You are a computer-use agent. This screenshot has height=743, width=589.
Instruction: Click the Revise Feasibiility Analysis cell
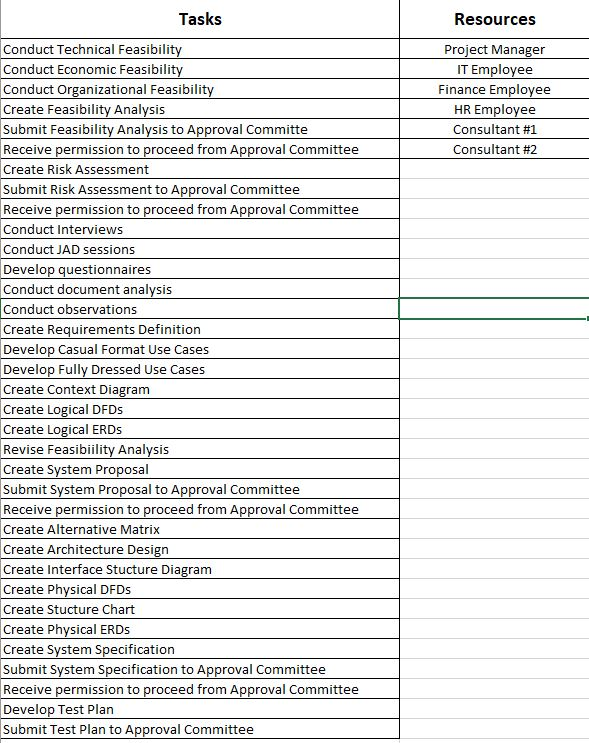click(200, 449)
